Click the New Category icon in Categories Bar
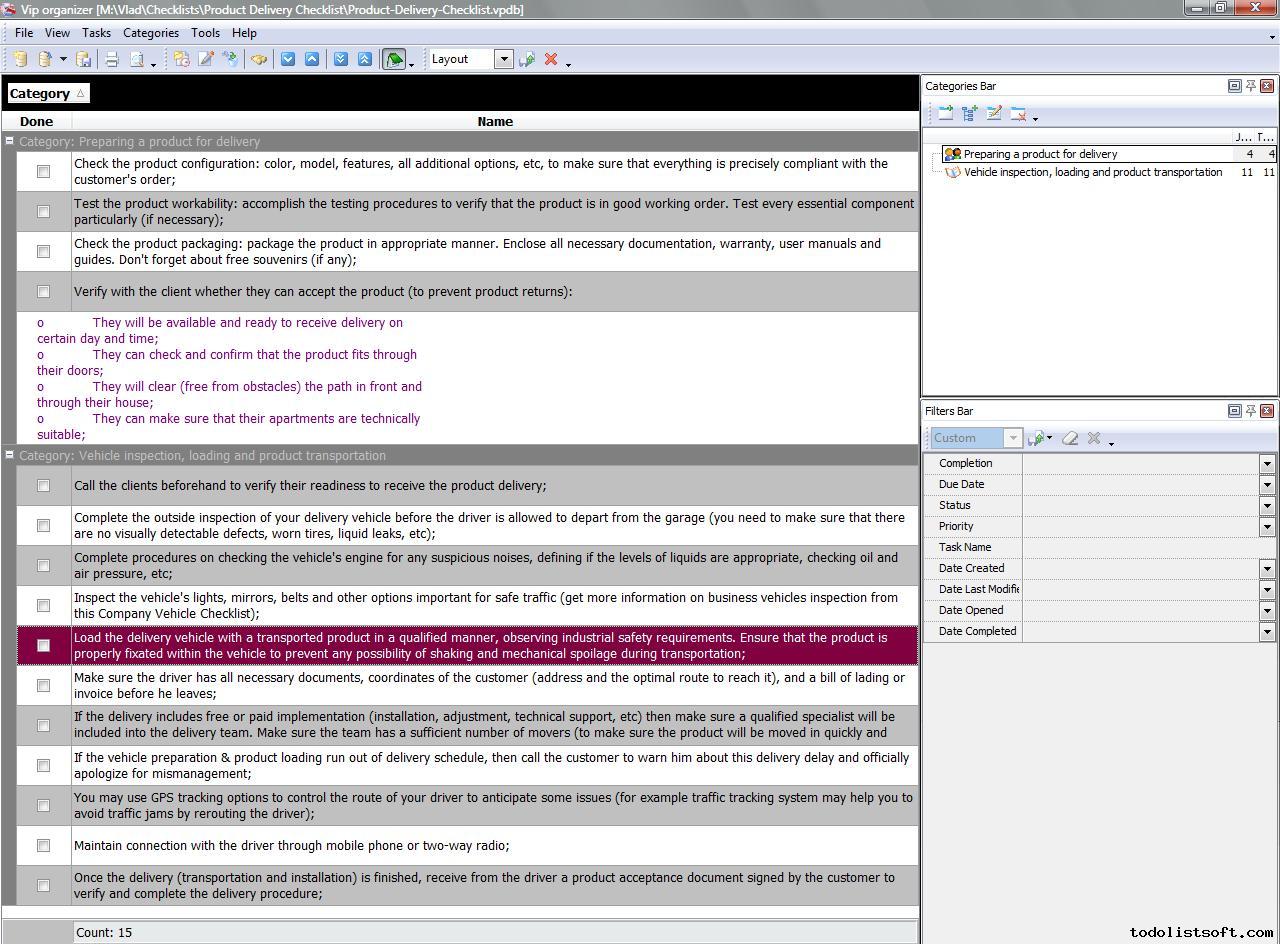The image size is (1280, 944). click(945, 114)
